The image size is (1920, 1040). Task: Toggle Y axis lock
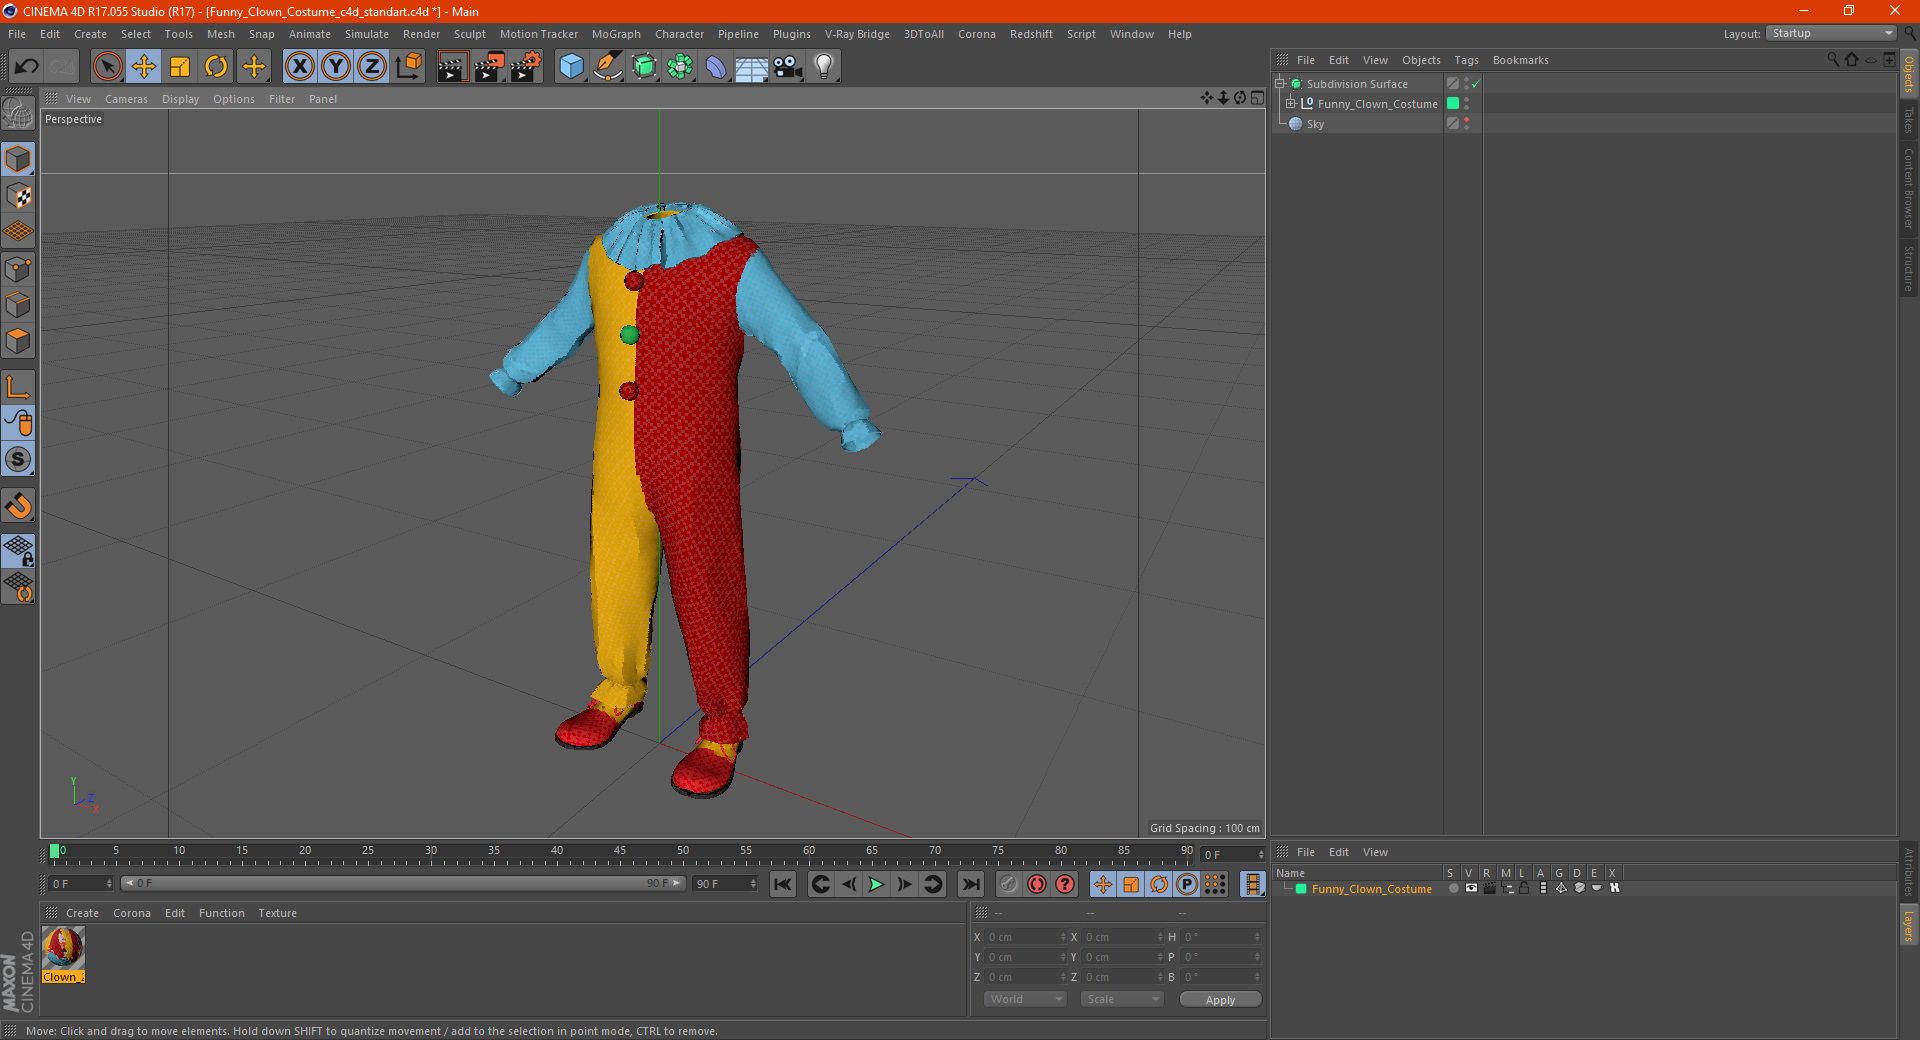[336, 67]
